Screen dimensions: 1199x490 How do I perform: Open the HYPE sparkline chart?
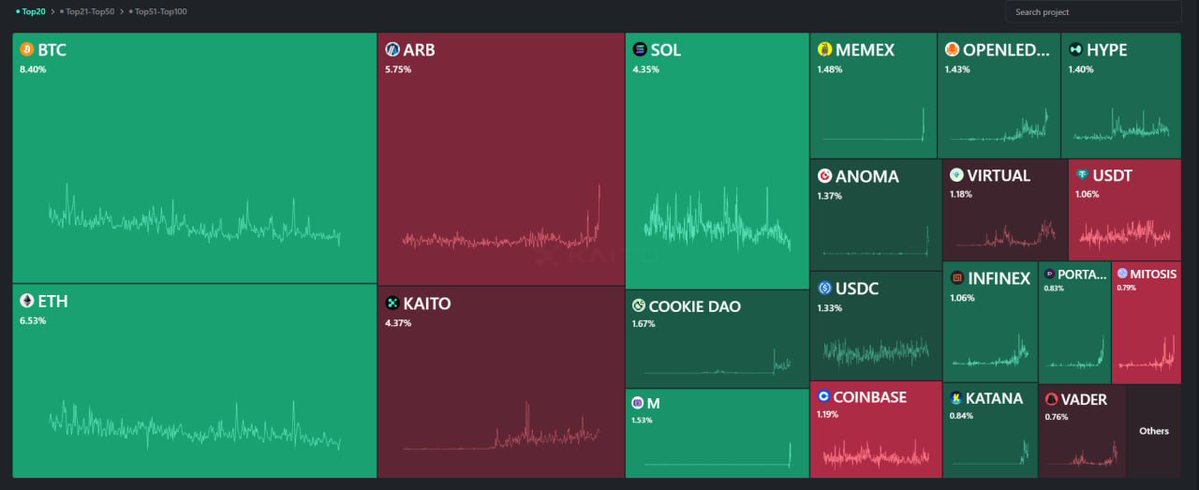click(x=1121, y=125)
